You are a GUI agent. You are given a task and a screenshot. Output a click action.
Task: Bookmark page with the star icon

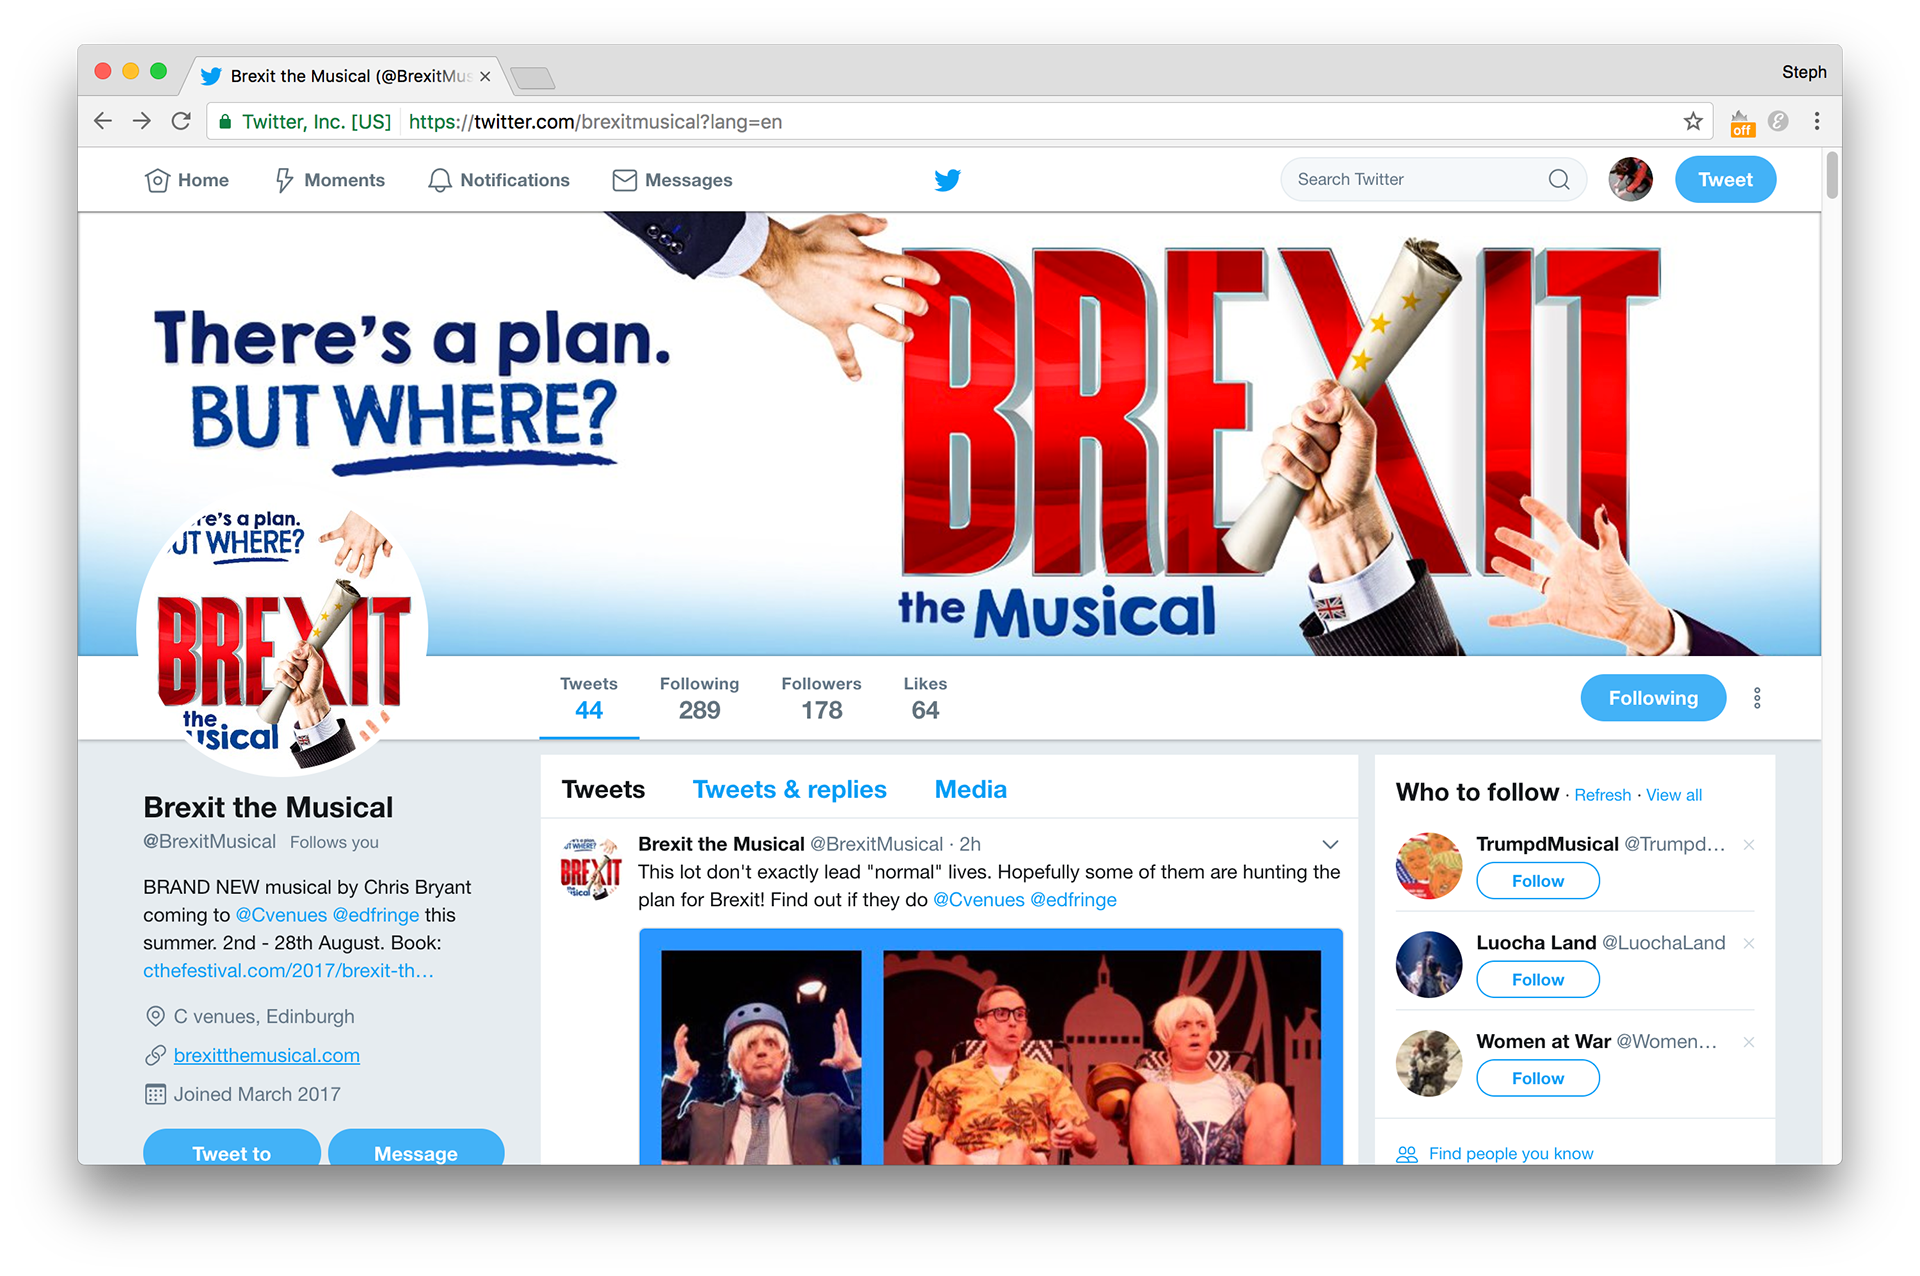[1693, 122]
